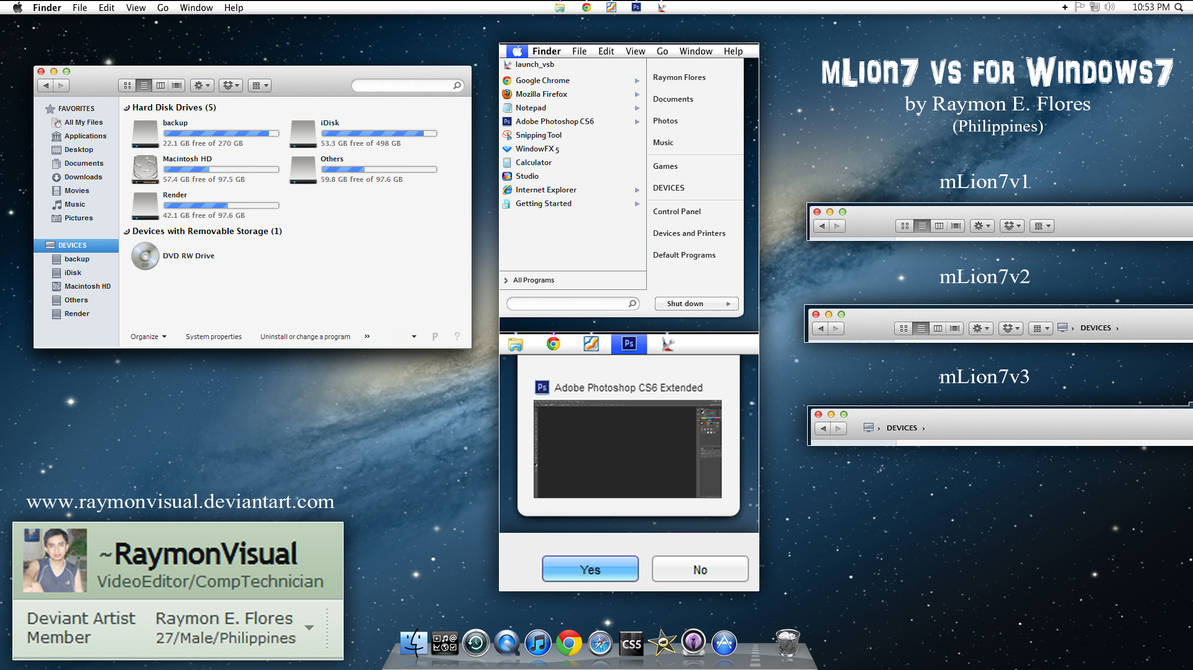Image resolution: width=1193 pixels, height=670 pixels.
Task: Open the Window menu of the second Finder window
Action: tap(696, 50)
